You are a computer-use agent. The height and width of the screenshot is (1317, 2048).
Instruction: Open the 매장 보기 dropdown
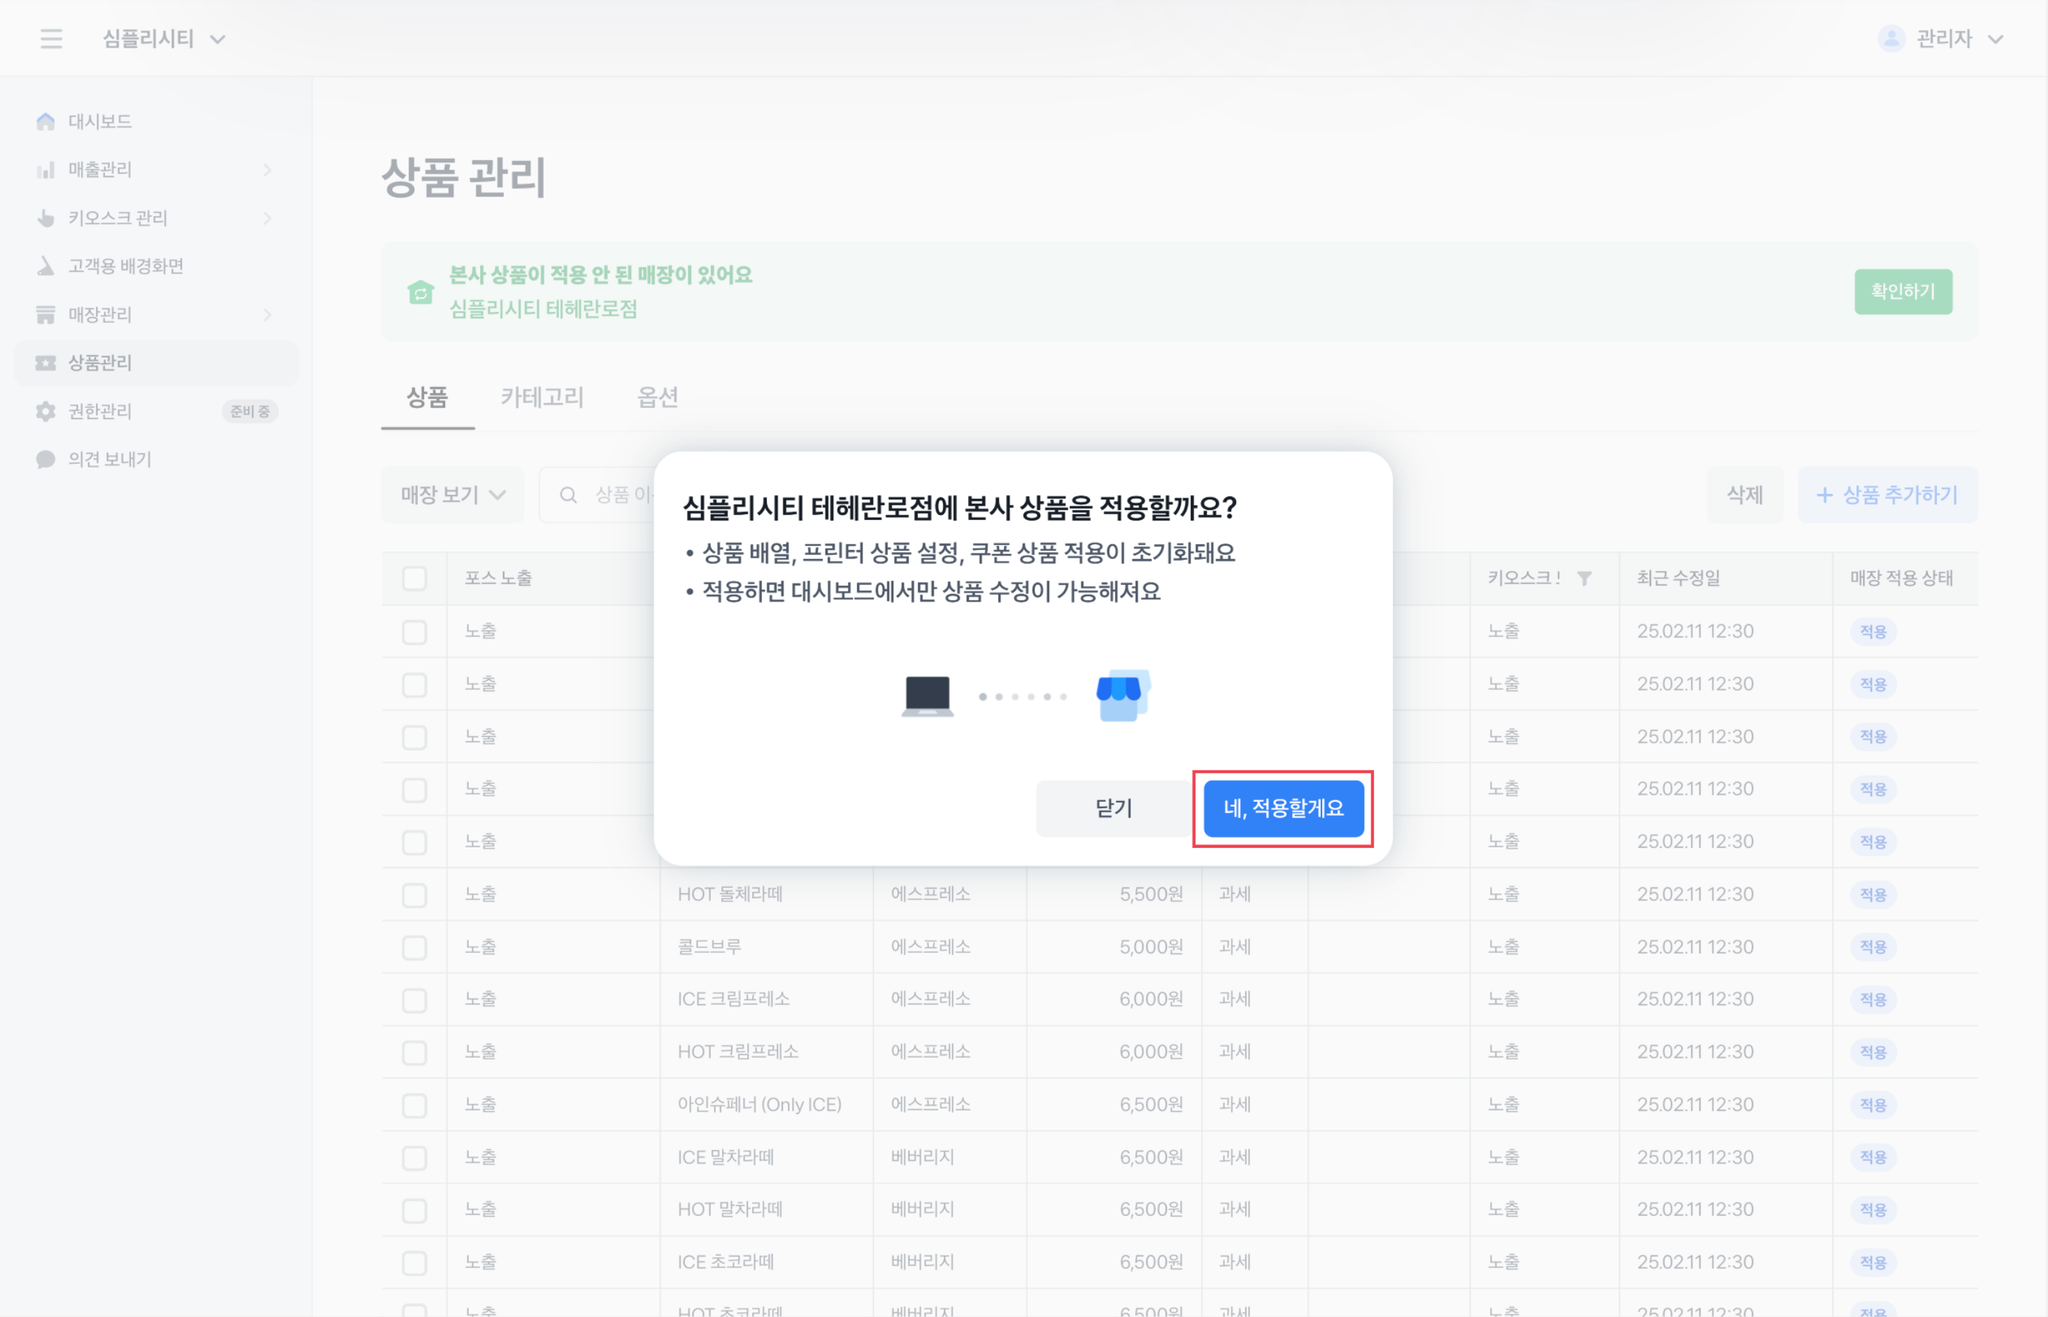(453, 495)
